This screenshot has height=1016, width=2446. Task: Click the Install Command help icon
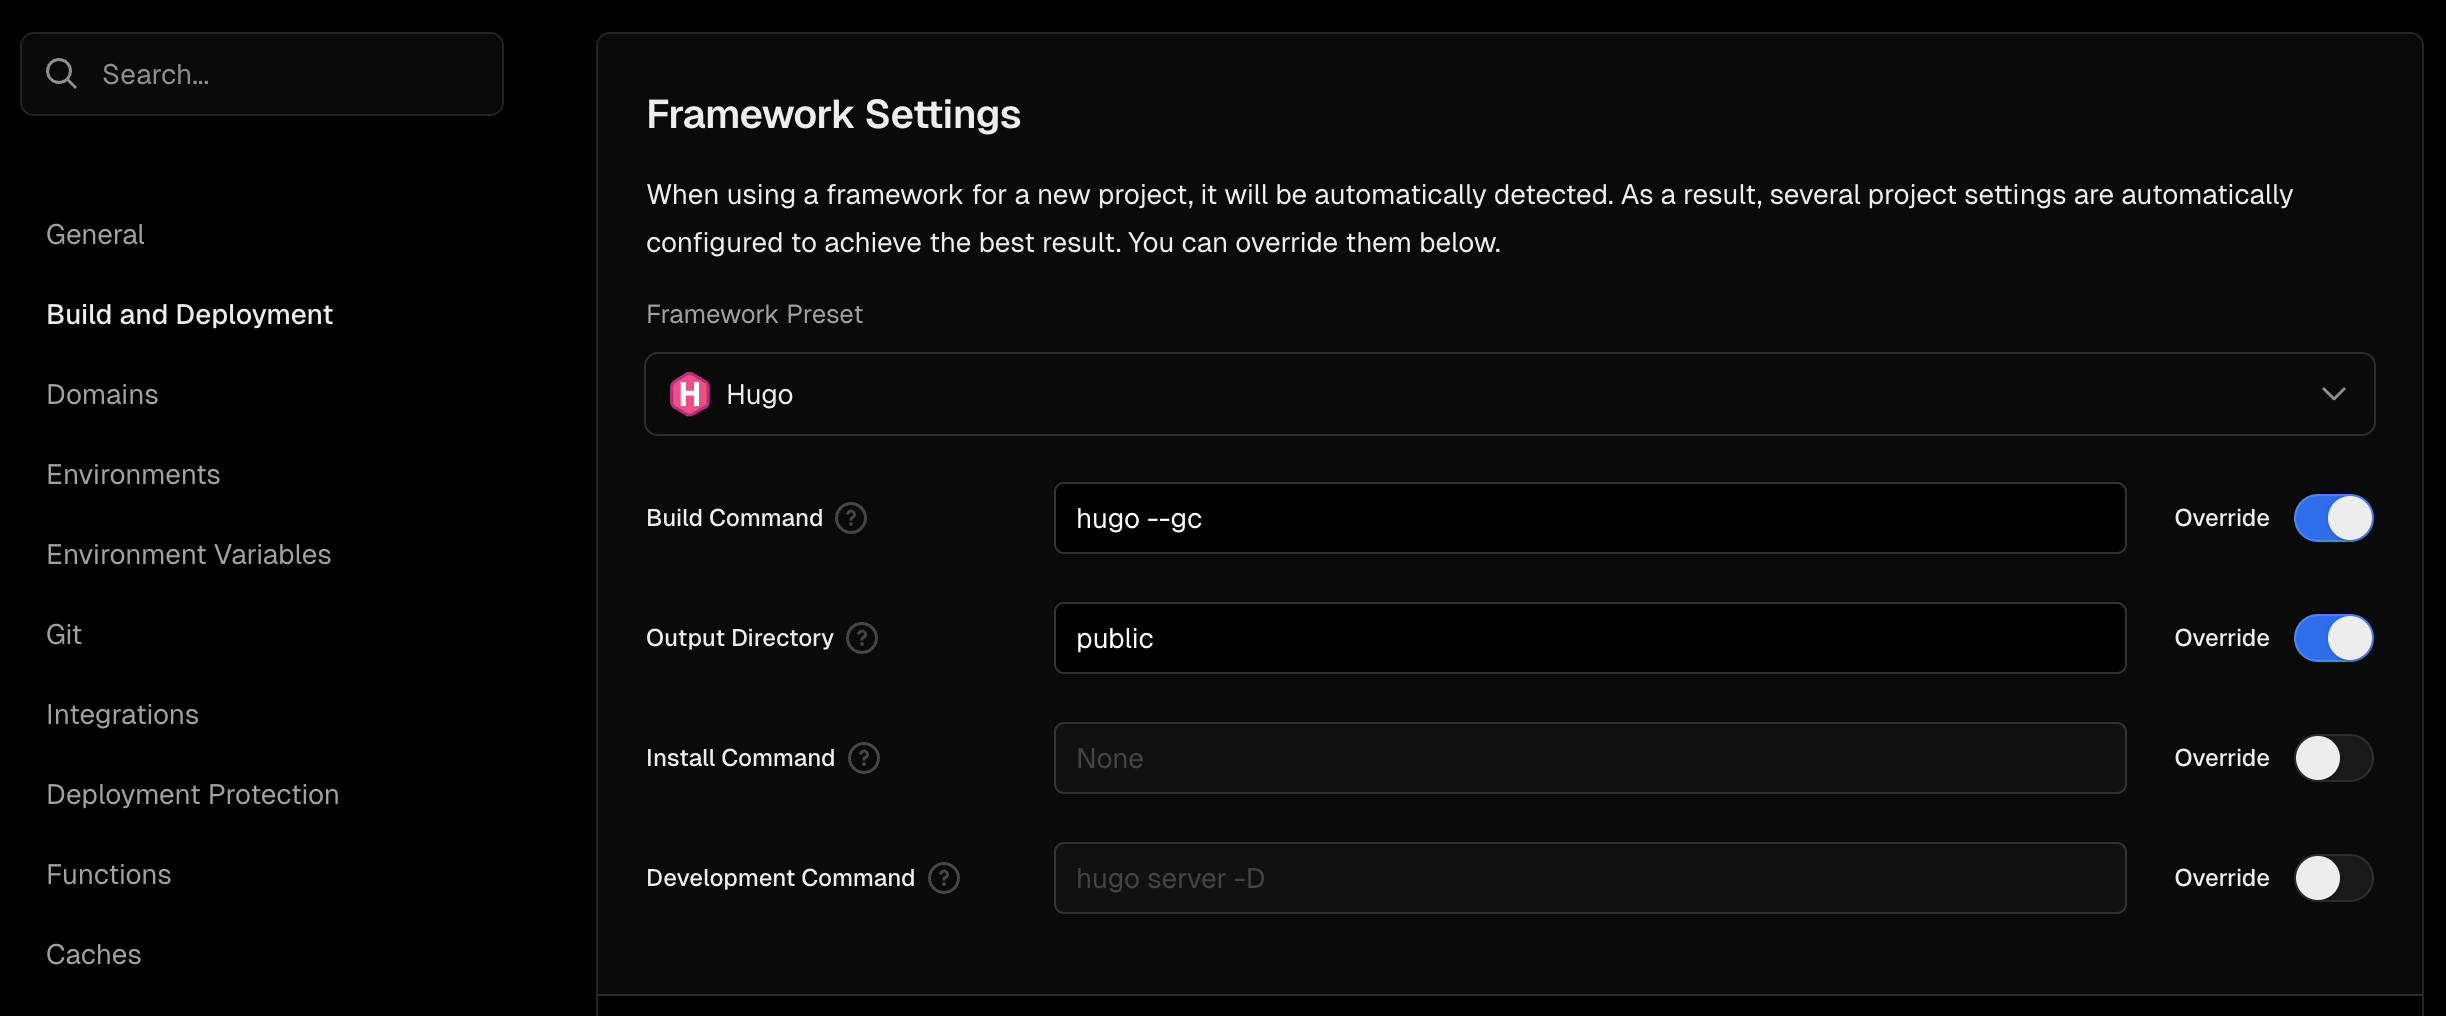click(x=864, y=758)
